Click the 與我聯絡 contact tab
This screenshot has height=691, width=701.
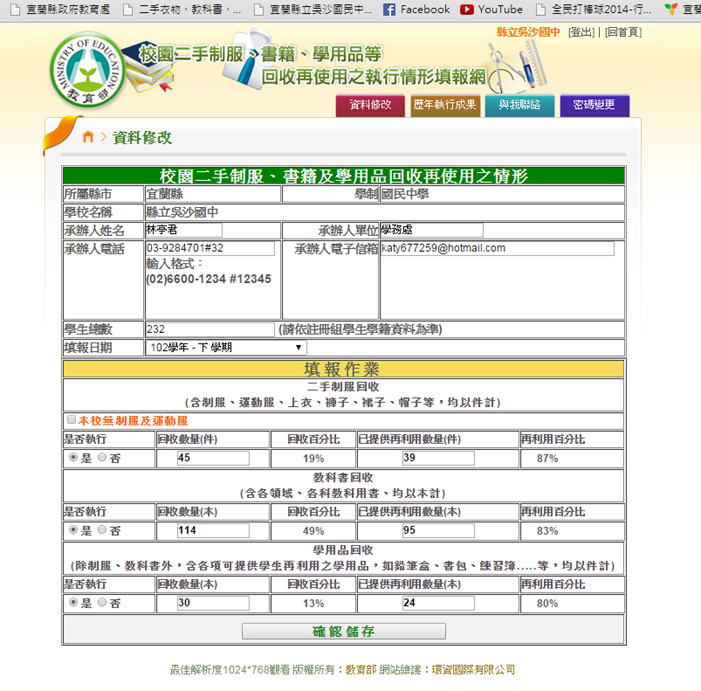coord(519,105)
